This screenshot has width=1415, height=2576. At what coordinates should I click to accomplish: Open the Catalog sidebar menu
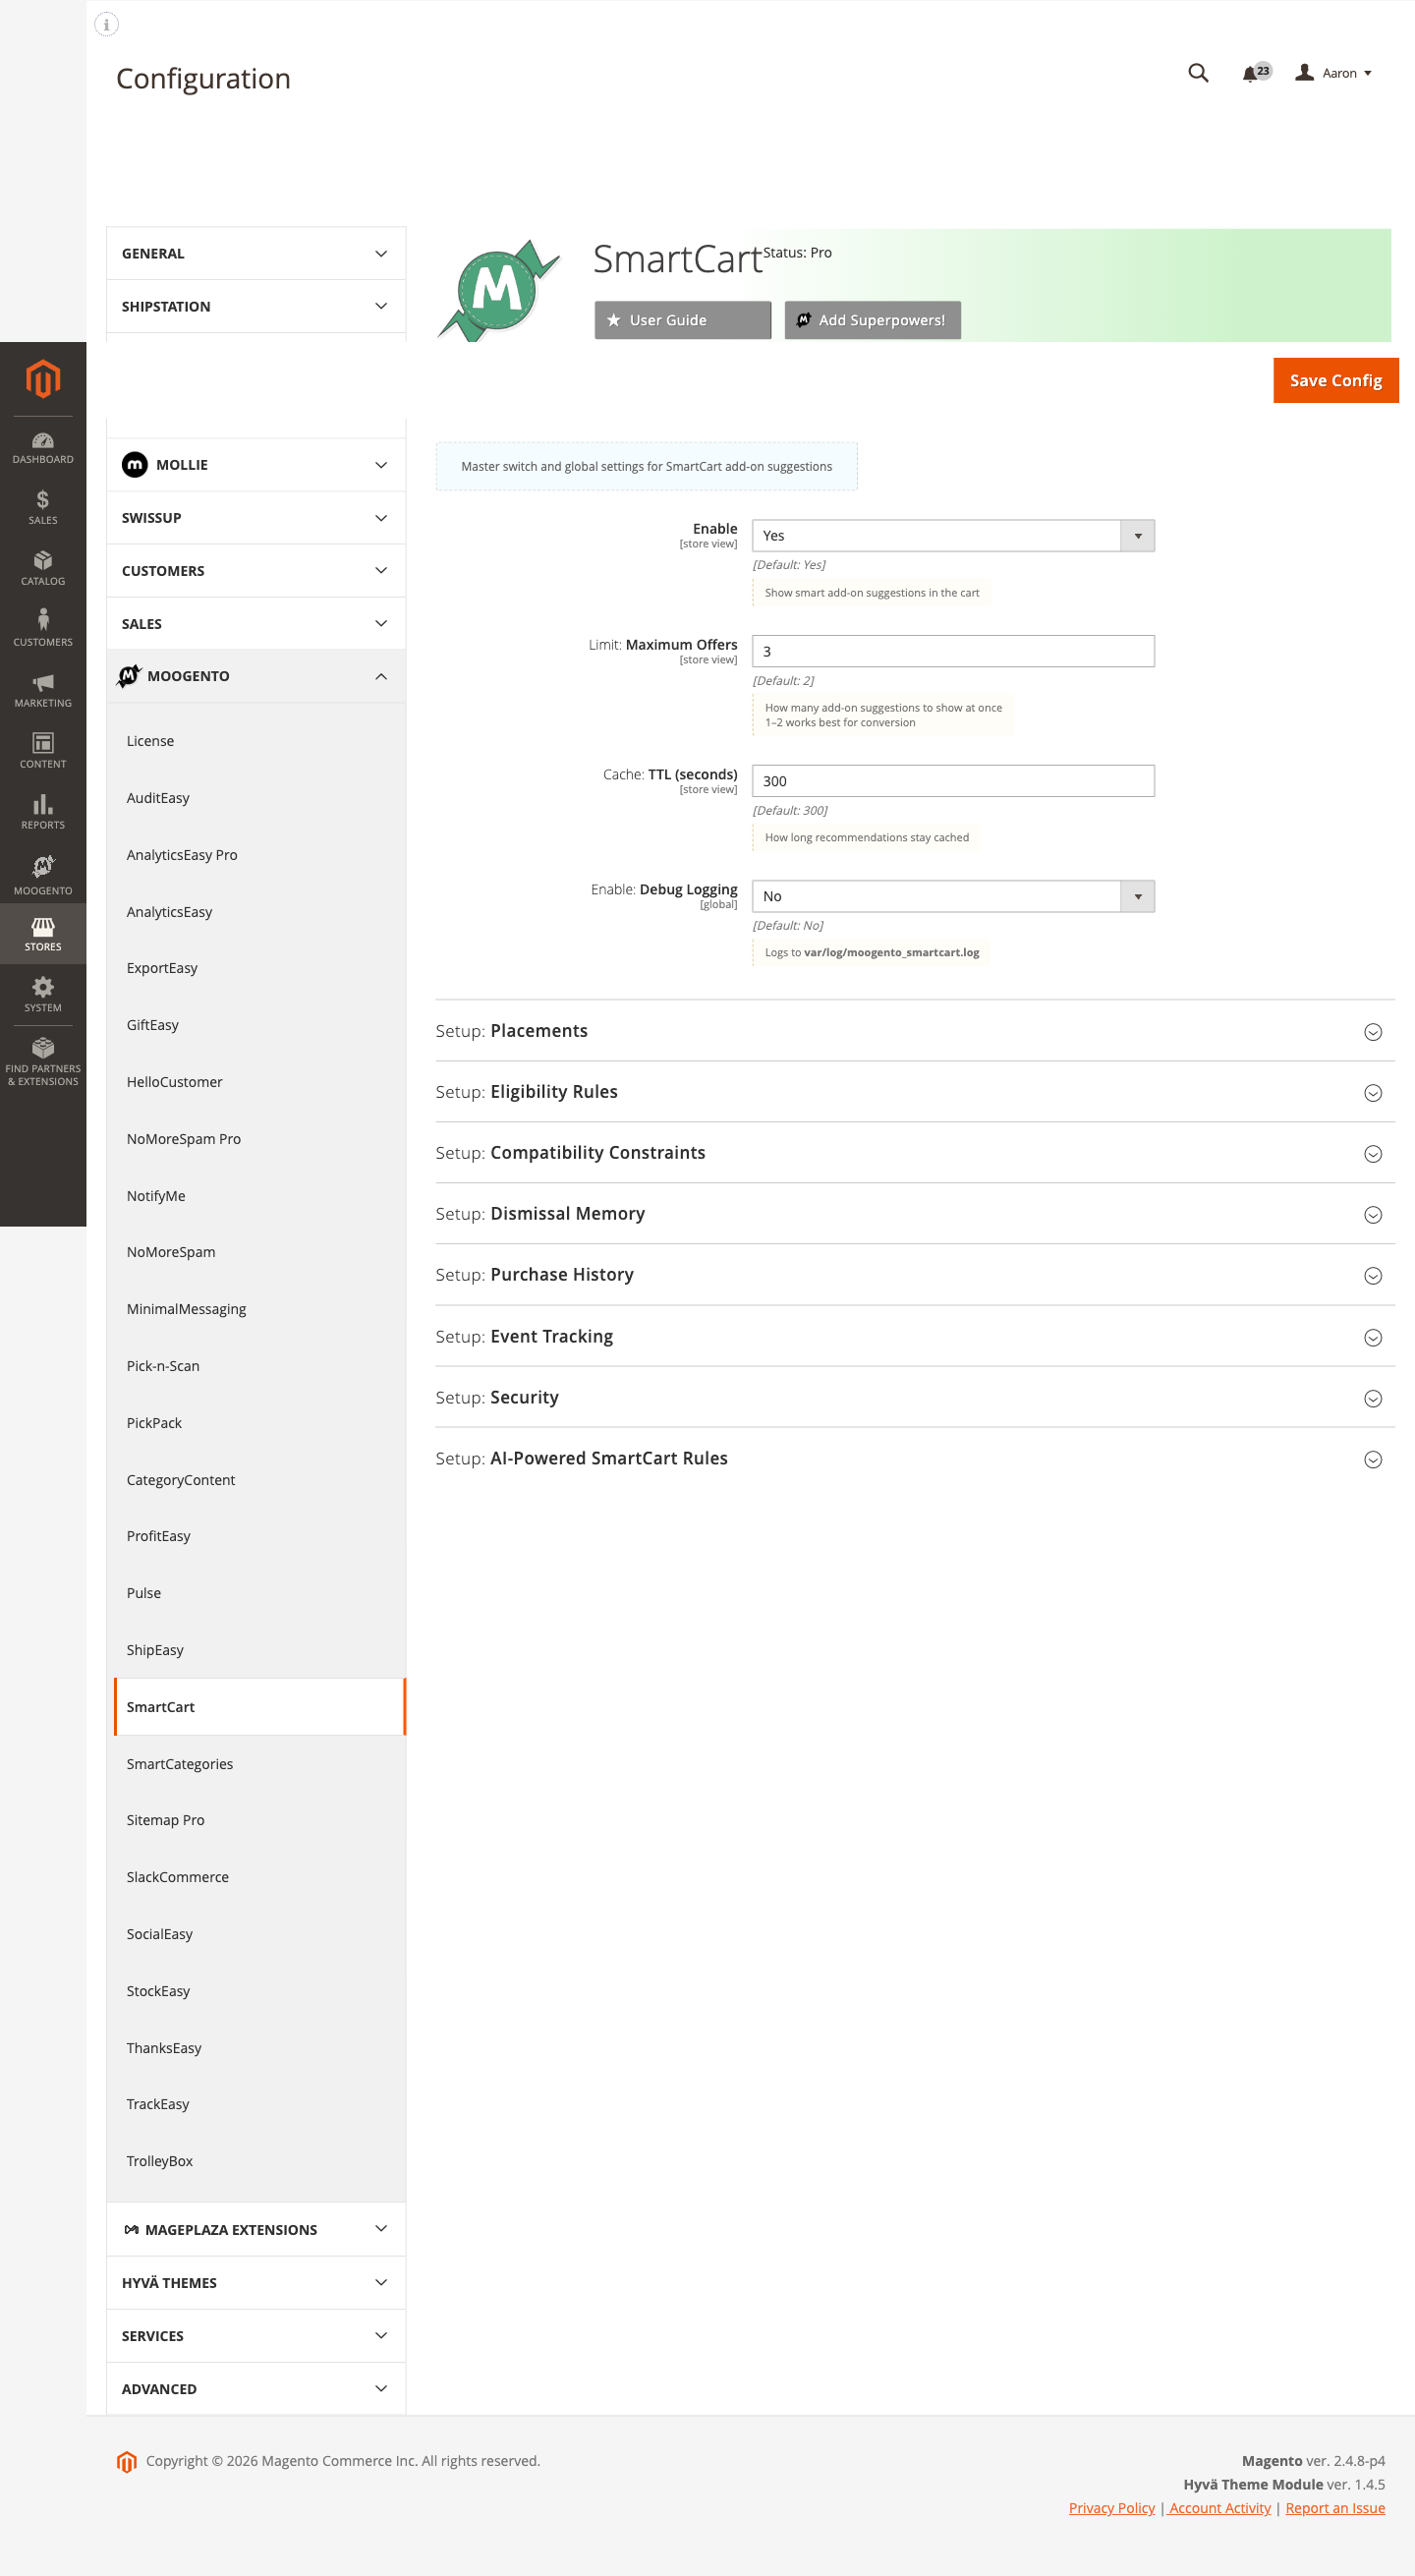[43, 569]
